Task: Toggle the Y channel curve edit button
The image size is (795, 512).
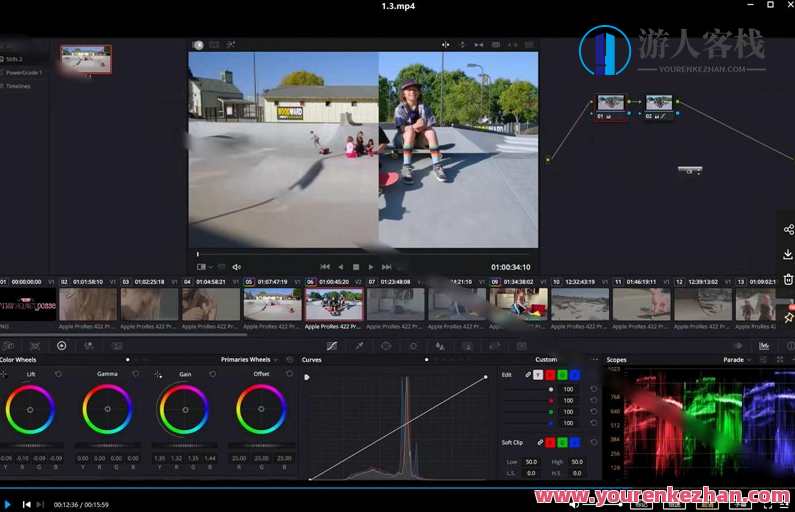Action: (x=538, y=375)
